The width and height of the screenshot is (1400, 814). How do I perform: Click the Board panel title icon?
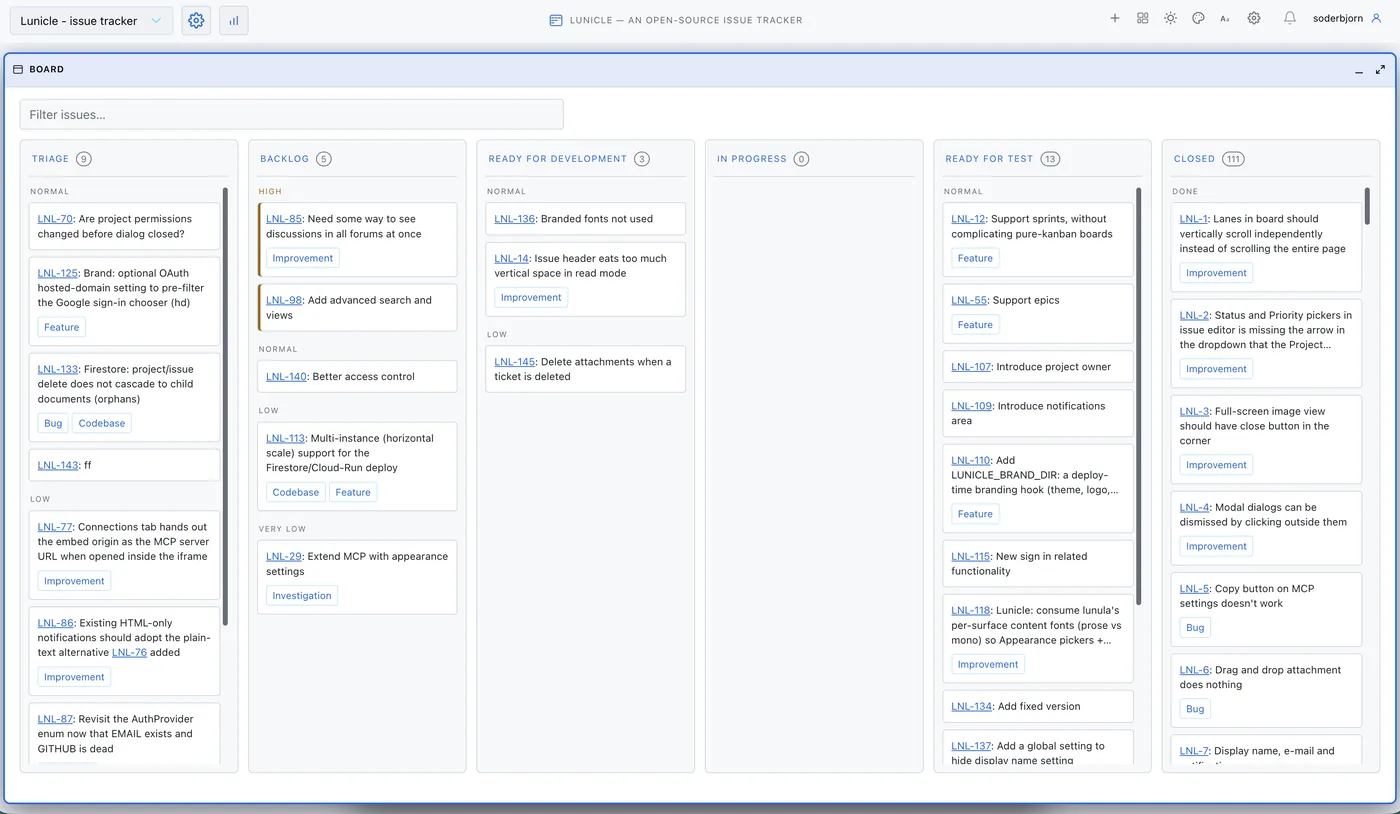click(18, 70)
